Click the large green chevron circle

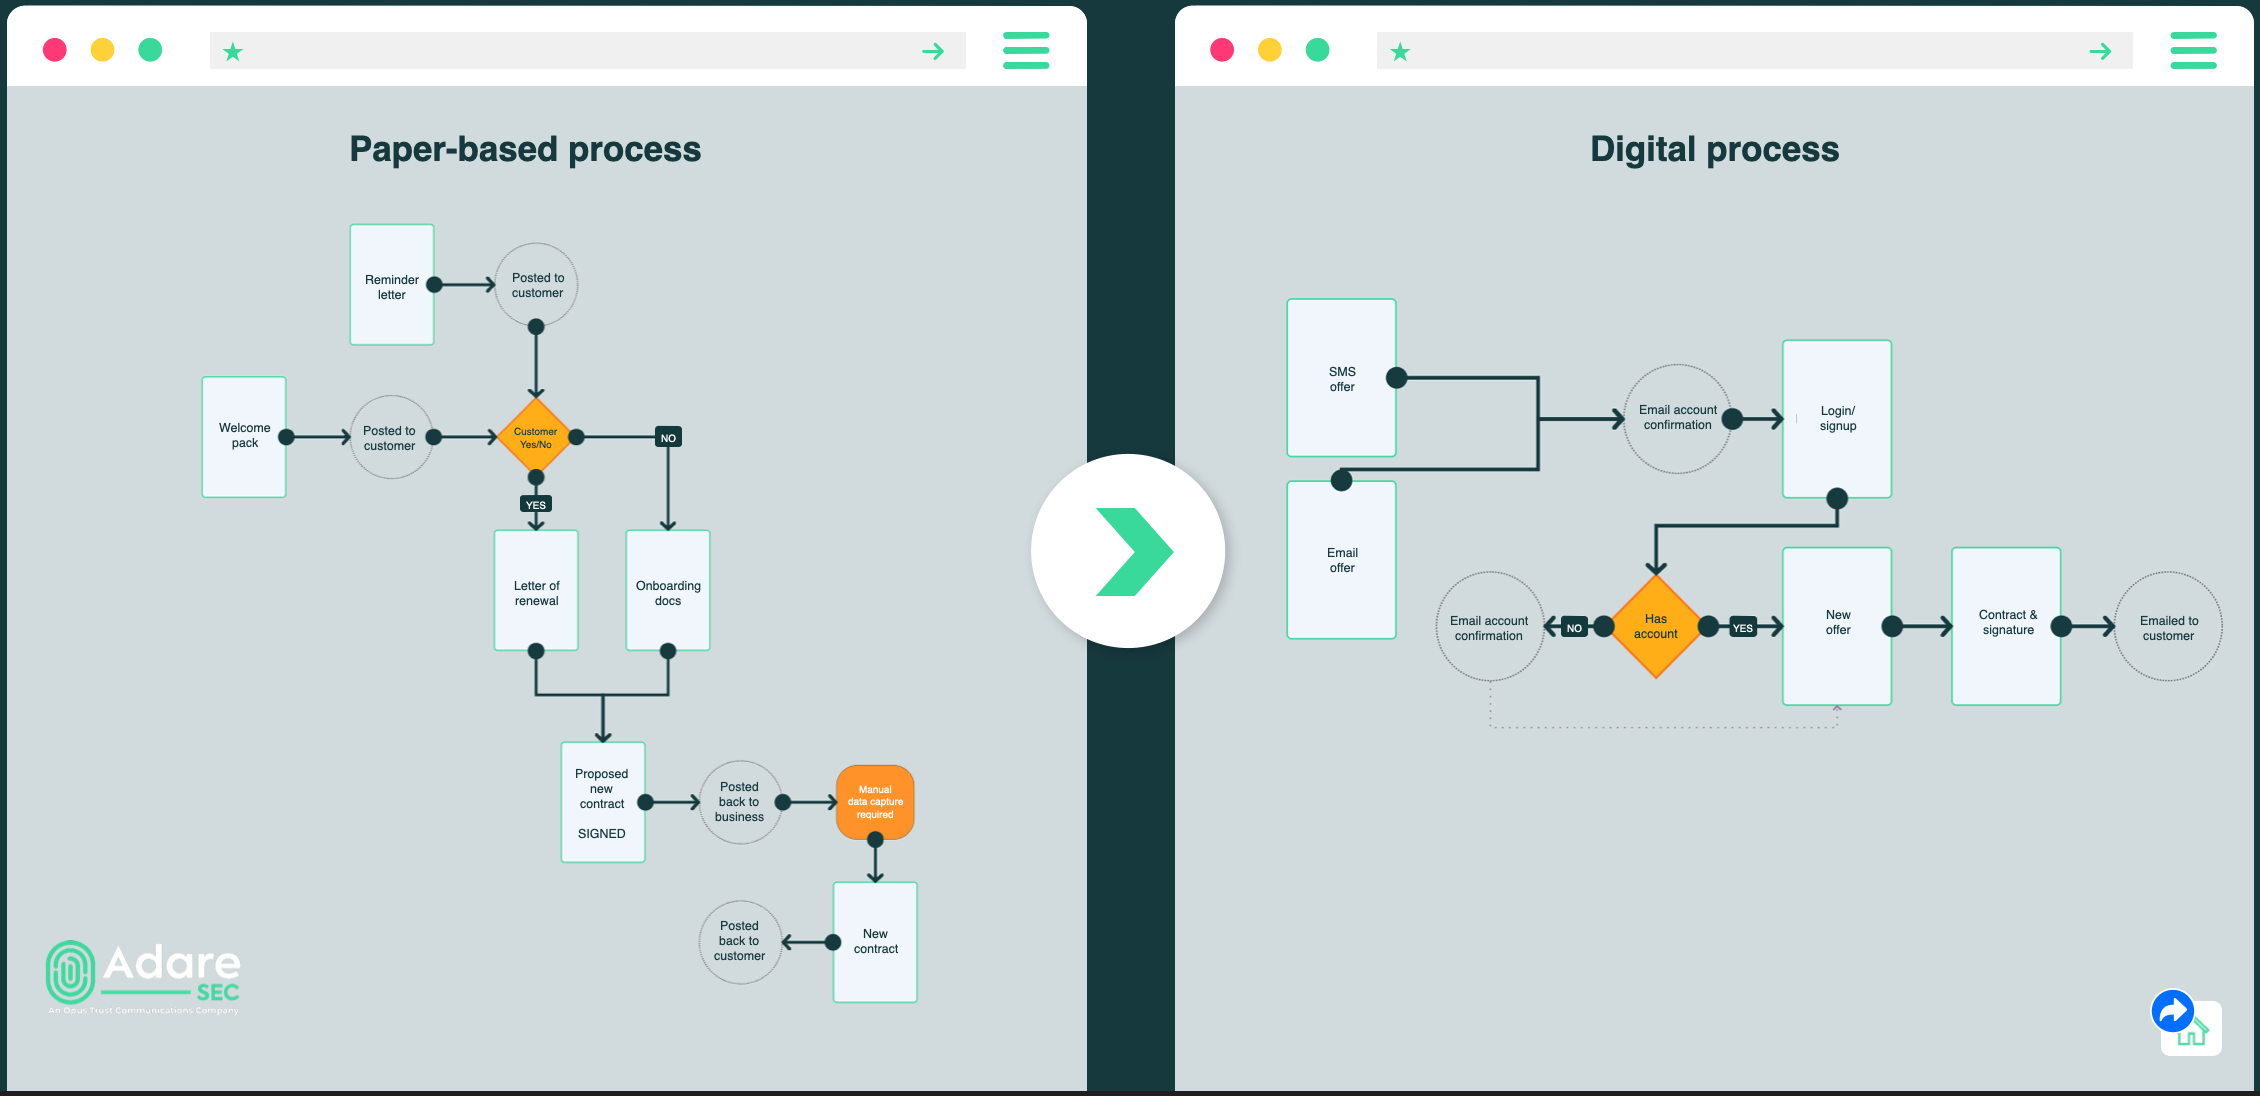coord(1128,551)
